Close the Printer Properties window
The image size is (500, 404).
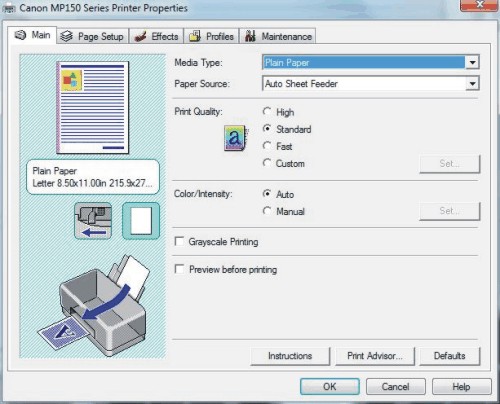[480, 5]
